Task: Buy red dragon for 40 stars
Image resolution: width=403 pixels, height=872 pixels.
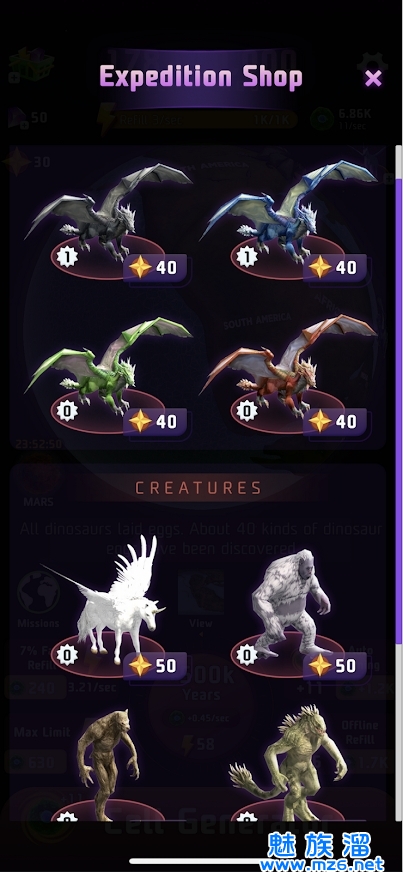Action: click(x=335, y=422)
